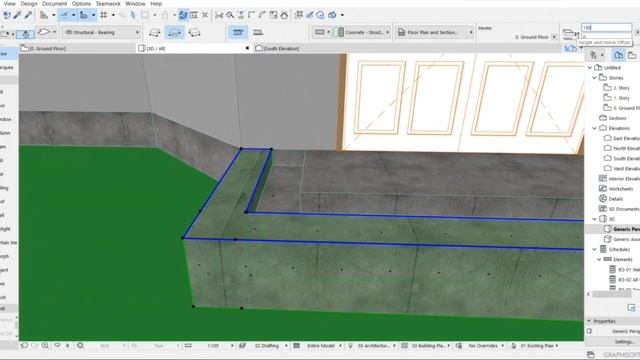Open the Document menu

(x=54, y=4)
